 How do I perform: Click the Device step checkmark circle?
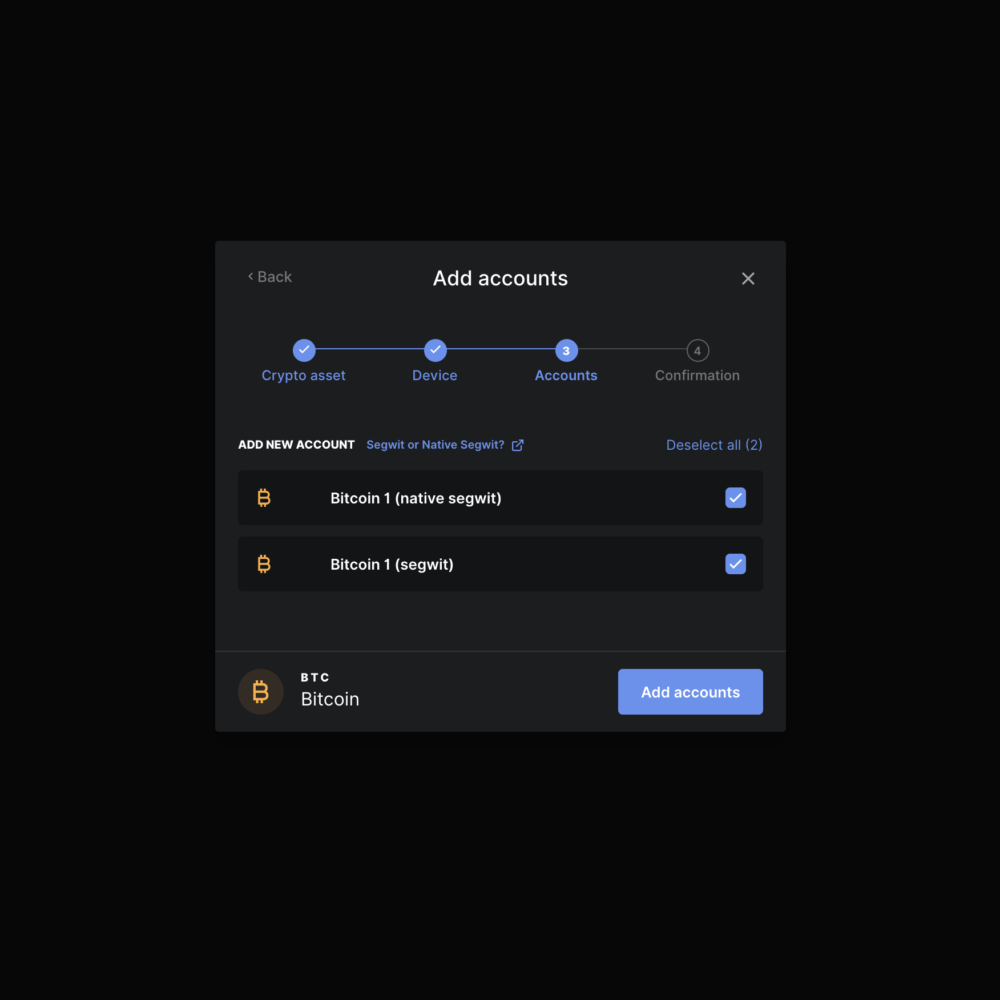click(x=435, y=350)
